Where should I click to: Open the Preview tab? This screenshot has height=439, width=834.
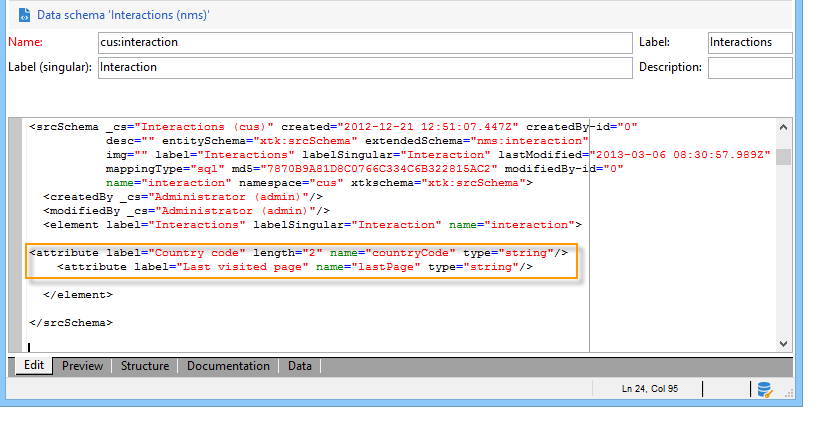pos(82,366)
